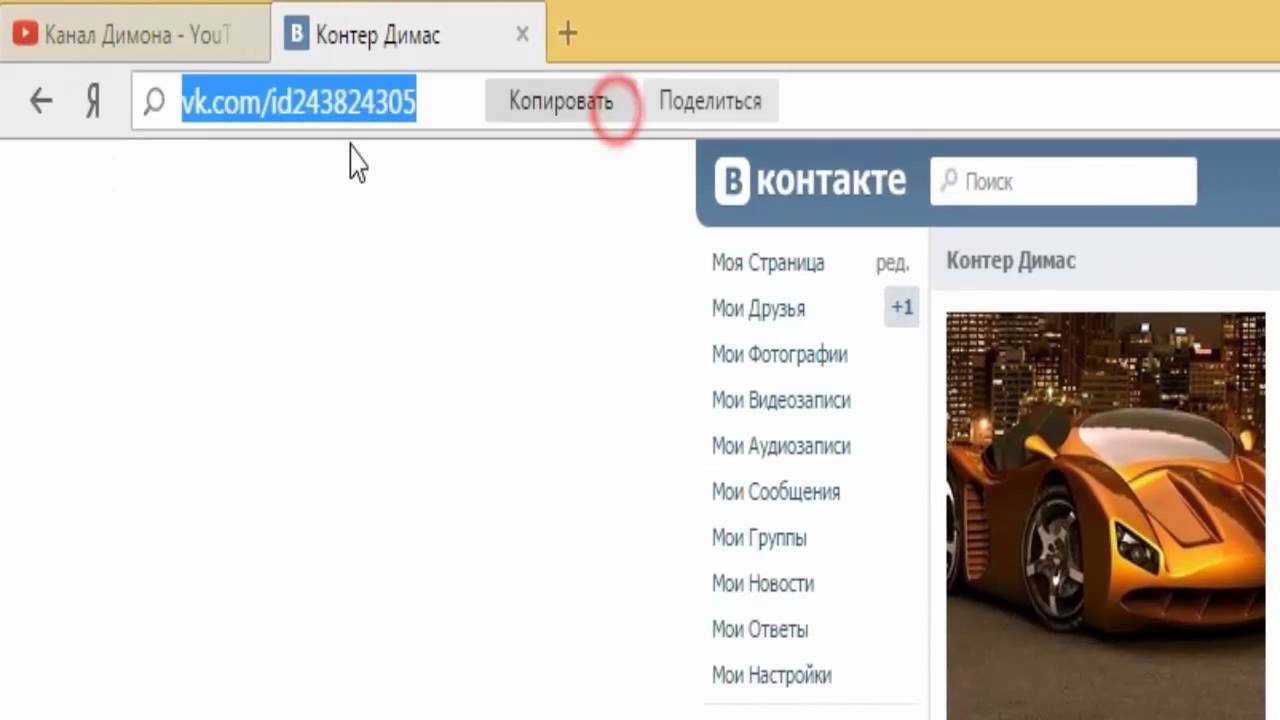Select the Контер Димас tab
The image size is (1280, 720).
(x=408, y=32)
